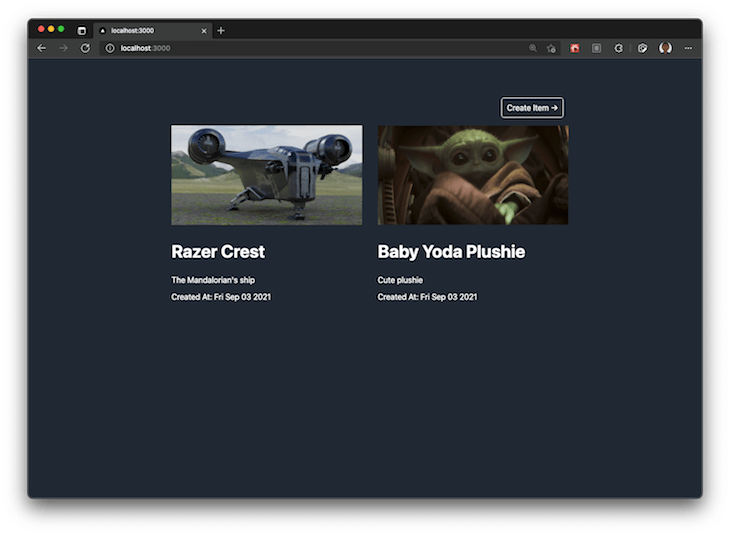Reload the page with refresh icon
Screen dimensions: 730x535
[x=85, y=48]
